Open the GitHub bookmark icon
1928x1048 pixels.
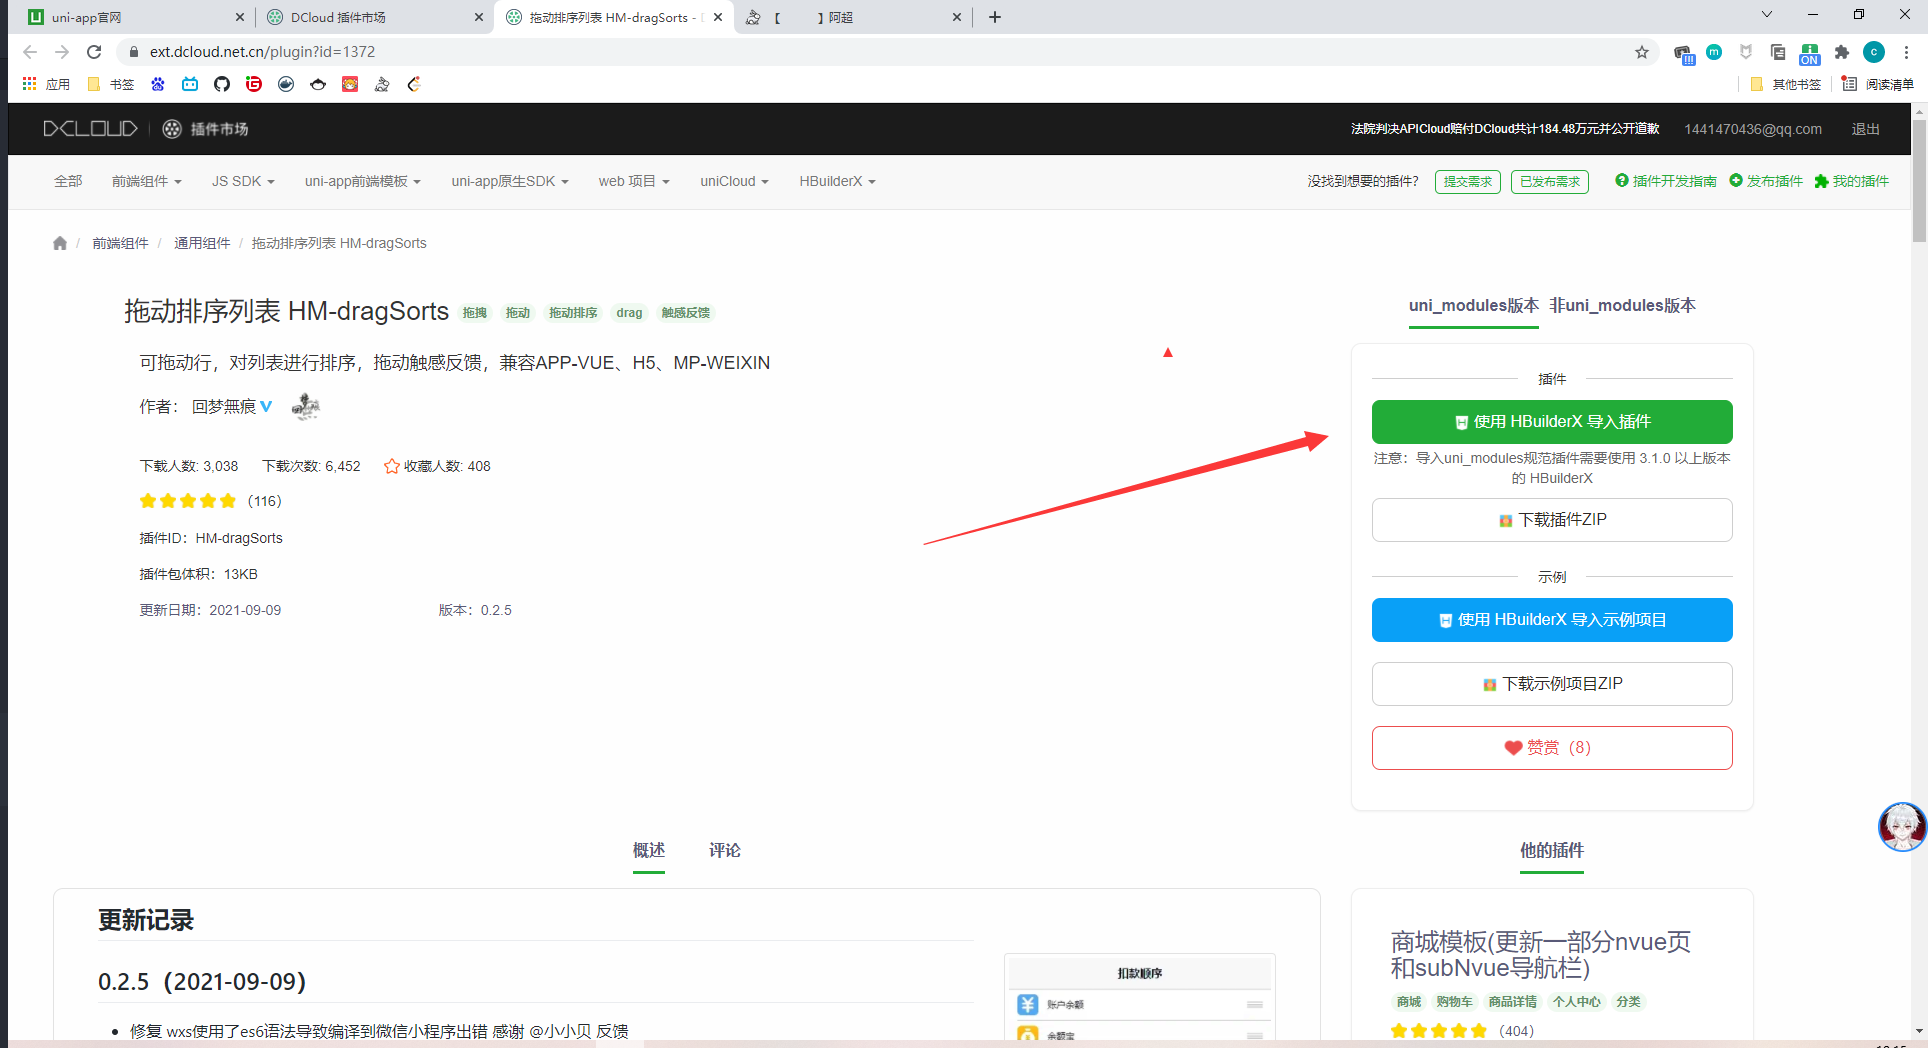[222, 84]
